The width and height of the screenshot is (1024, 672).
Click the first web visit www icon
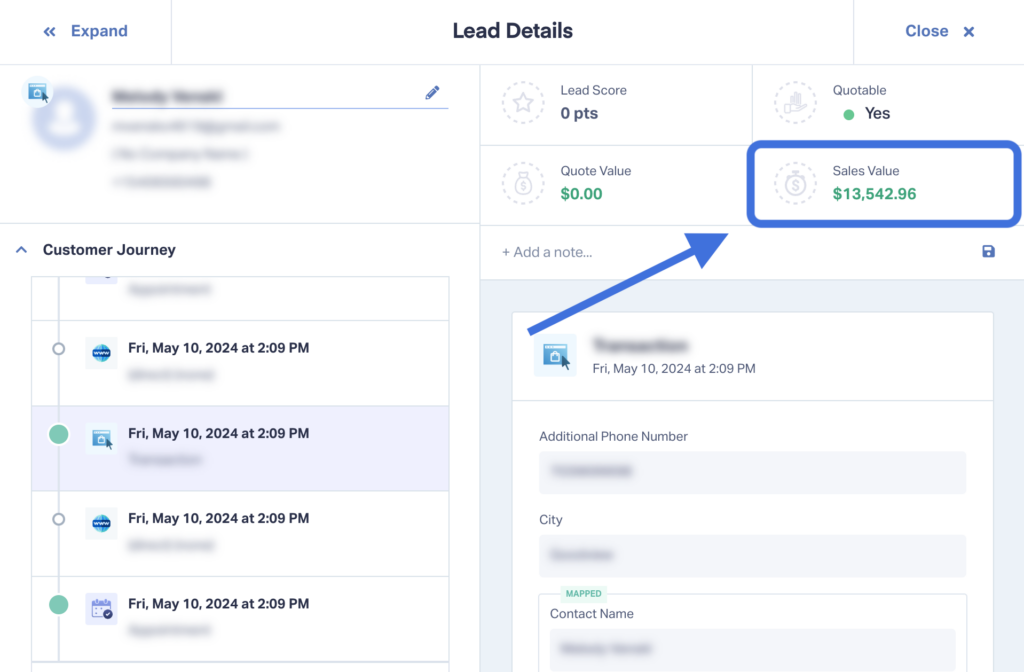pyautogui.click(x=101, y=353)
